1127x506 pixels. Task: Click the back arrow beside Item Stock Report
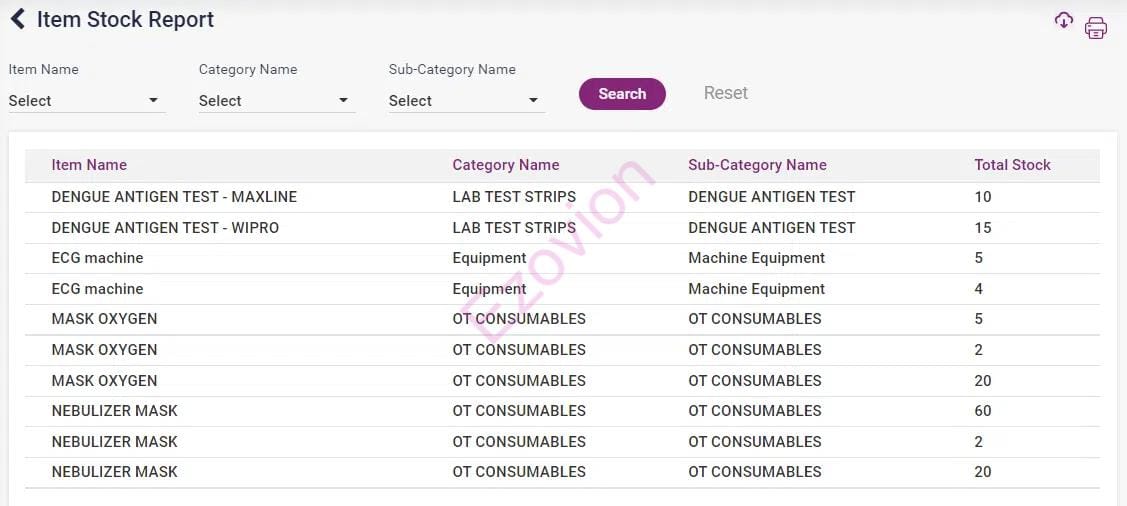pyautogui.click(x=17, y=19)
